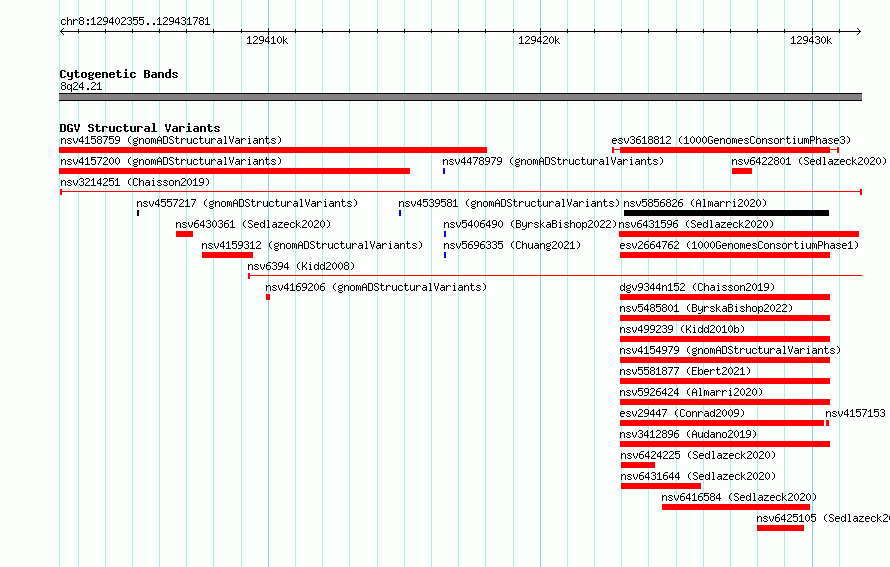Select the nsv4157200 variant bar label
The image size is (890, 567).
[171, 161]
